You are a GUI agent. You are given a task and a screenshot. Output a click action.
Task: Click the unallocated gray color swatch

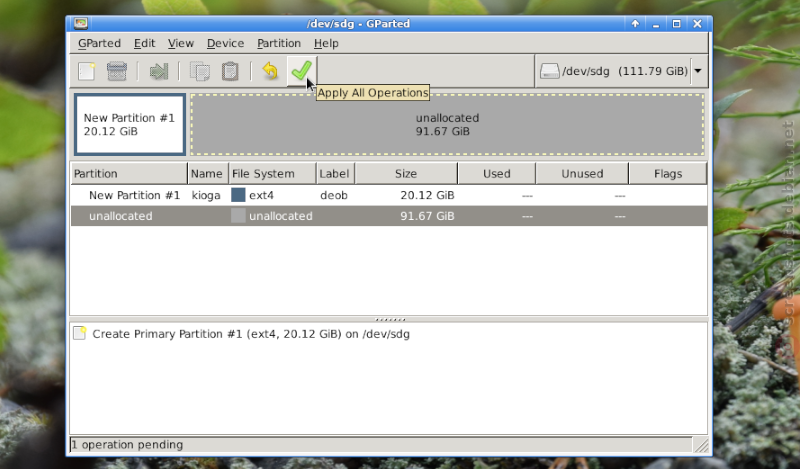pyautogui.click(x=238, y=216)
